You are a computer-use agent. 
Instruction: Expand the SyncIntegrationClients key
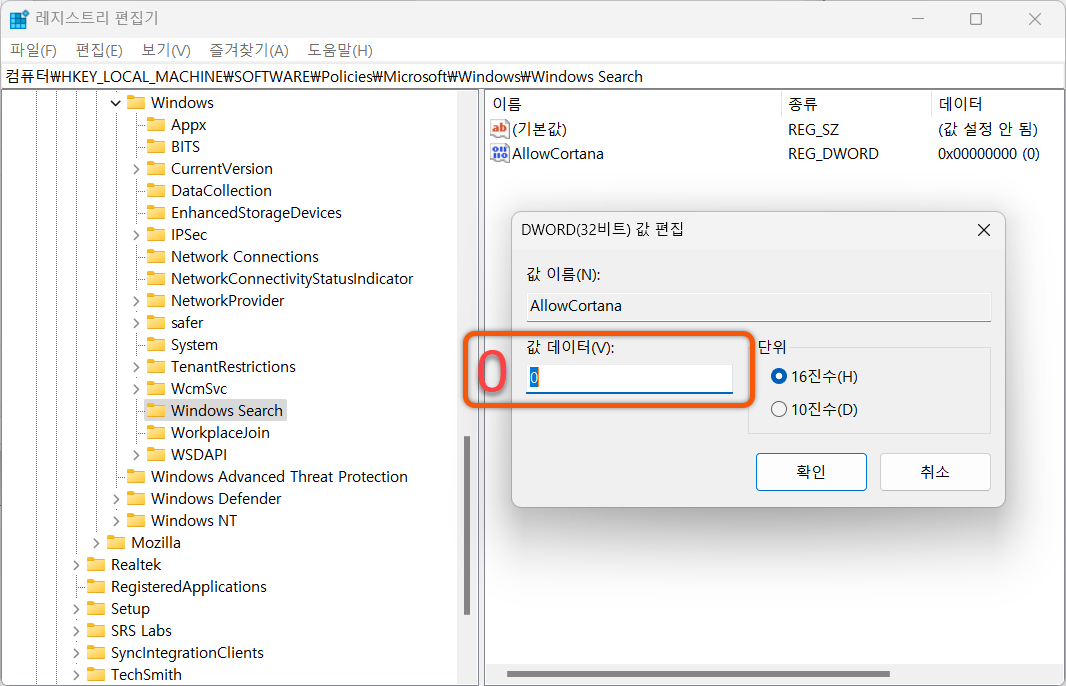76,653
